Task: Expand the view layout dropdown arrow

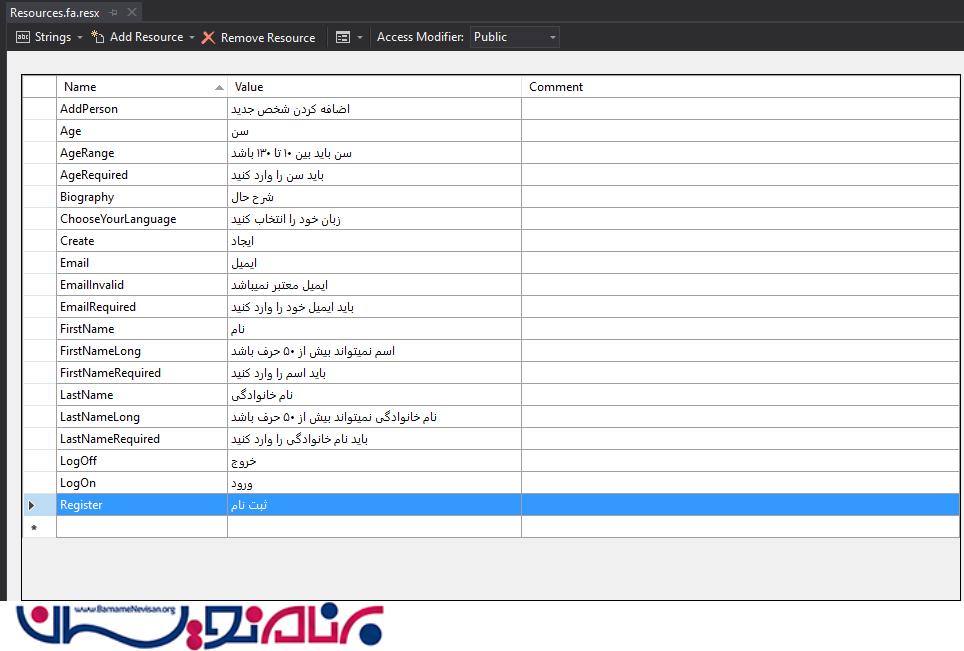Action: [360, 38]
